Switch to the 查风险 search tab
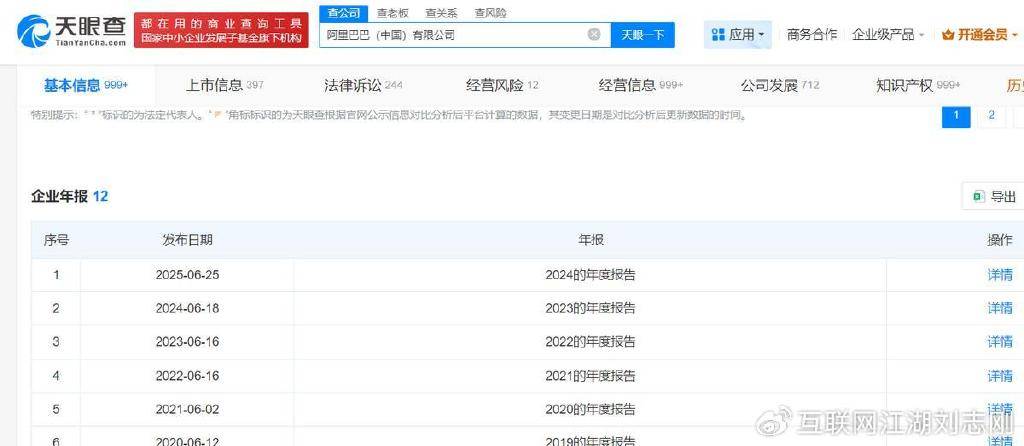The image size is (1024, 446). 490,13
